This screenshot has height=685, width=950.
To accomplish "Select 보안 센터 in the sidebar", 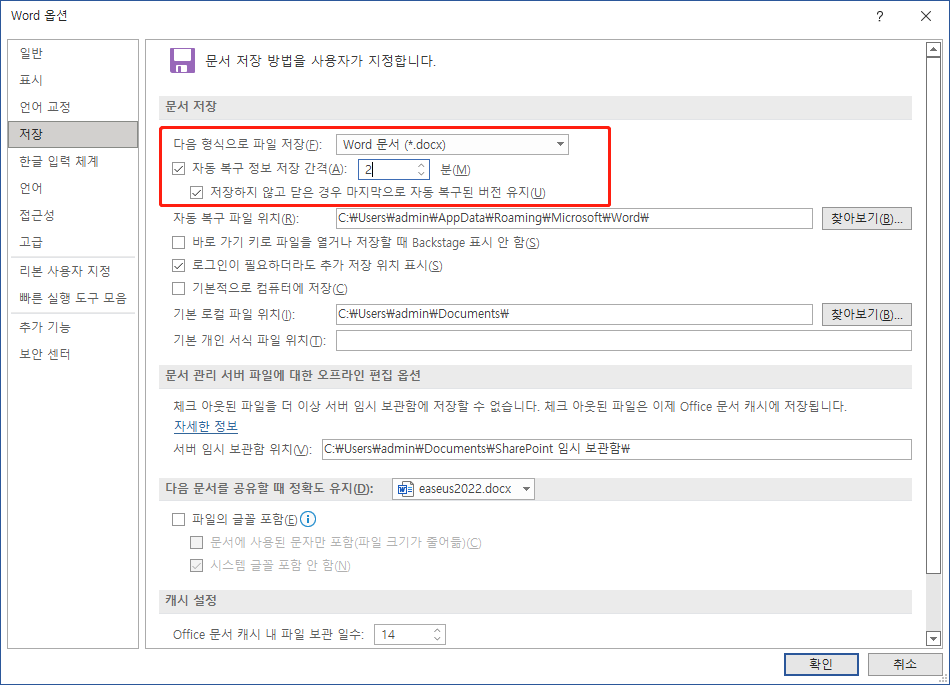I will coord(45,352).
